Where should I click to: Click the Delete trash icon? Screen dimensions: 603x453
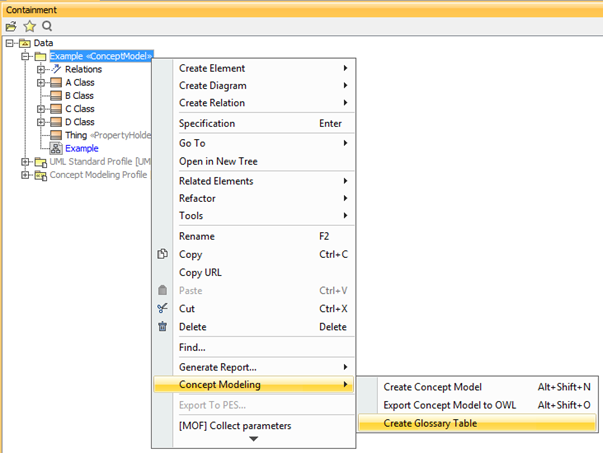coord(163,326)
